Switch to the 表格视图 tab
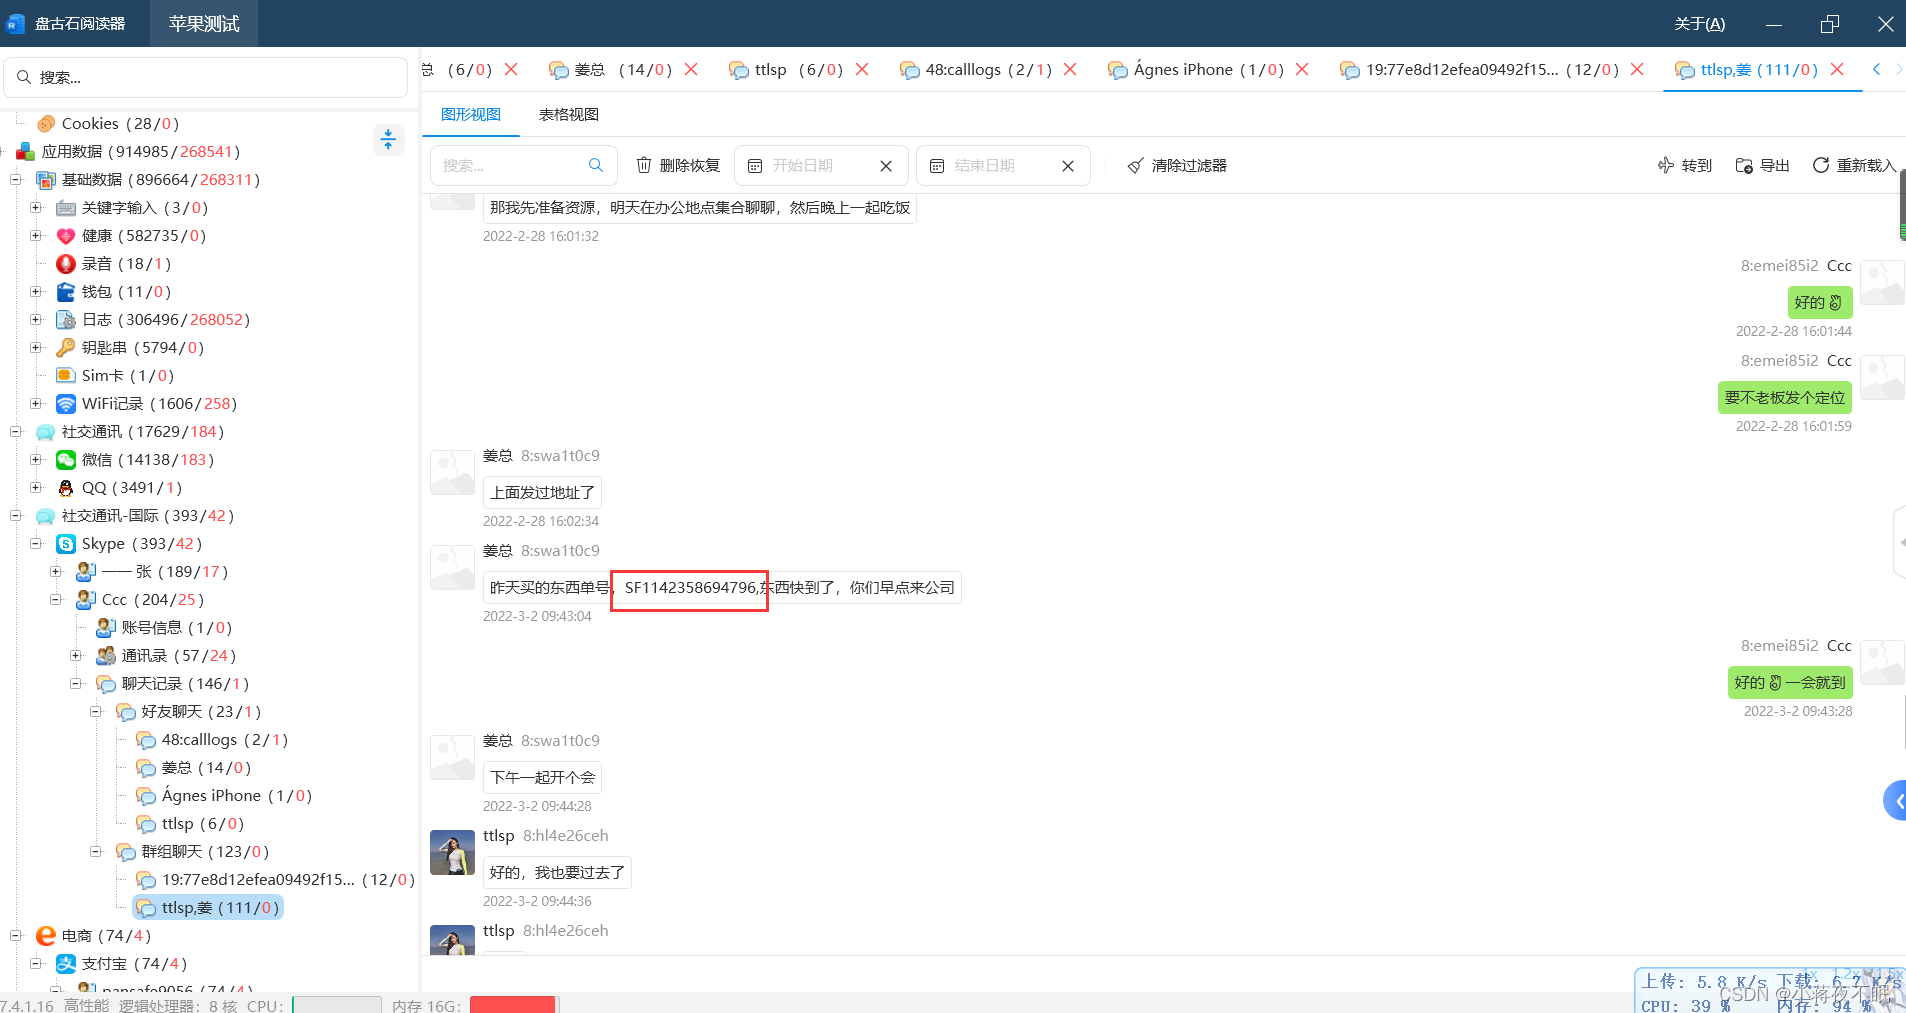The height and width of the screenshot is (1013, 1906). point(568,114)
